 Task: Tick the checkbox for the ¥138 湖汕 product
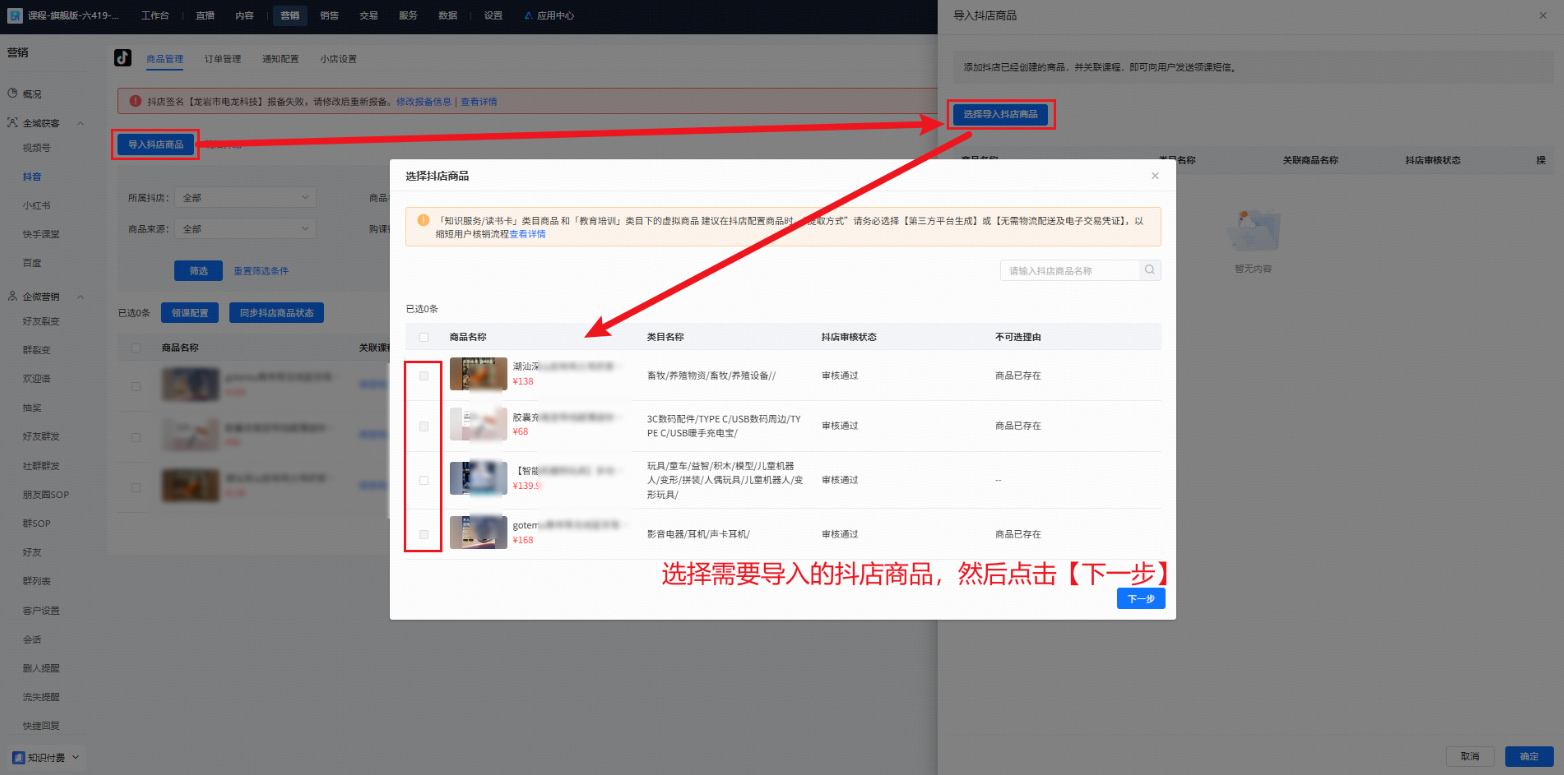click(424, 376)
